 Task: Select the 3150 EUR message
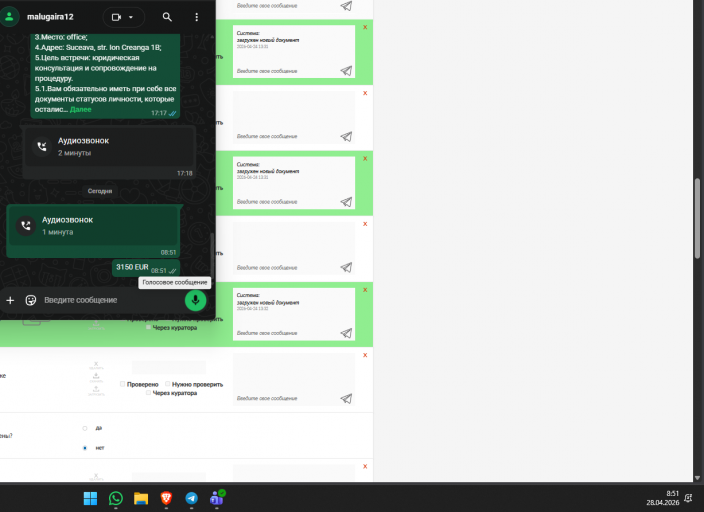tap(146, 268)
